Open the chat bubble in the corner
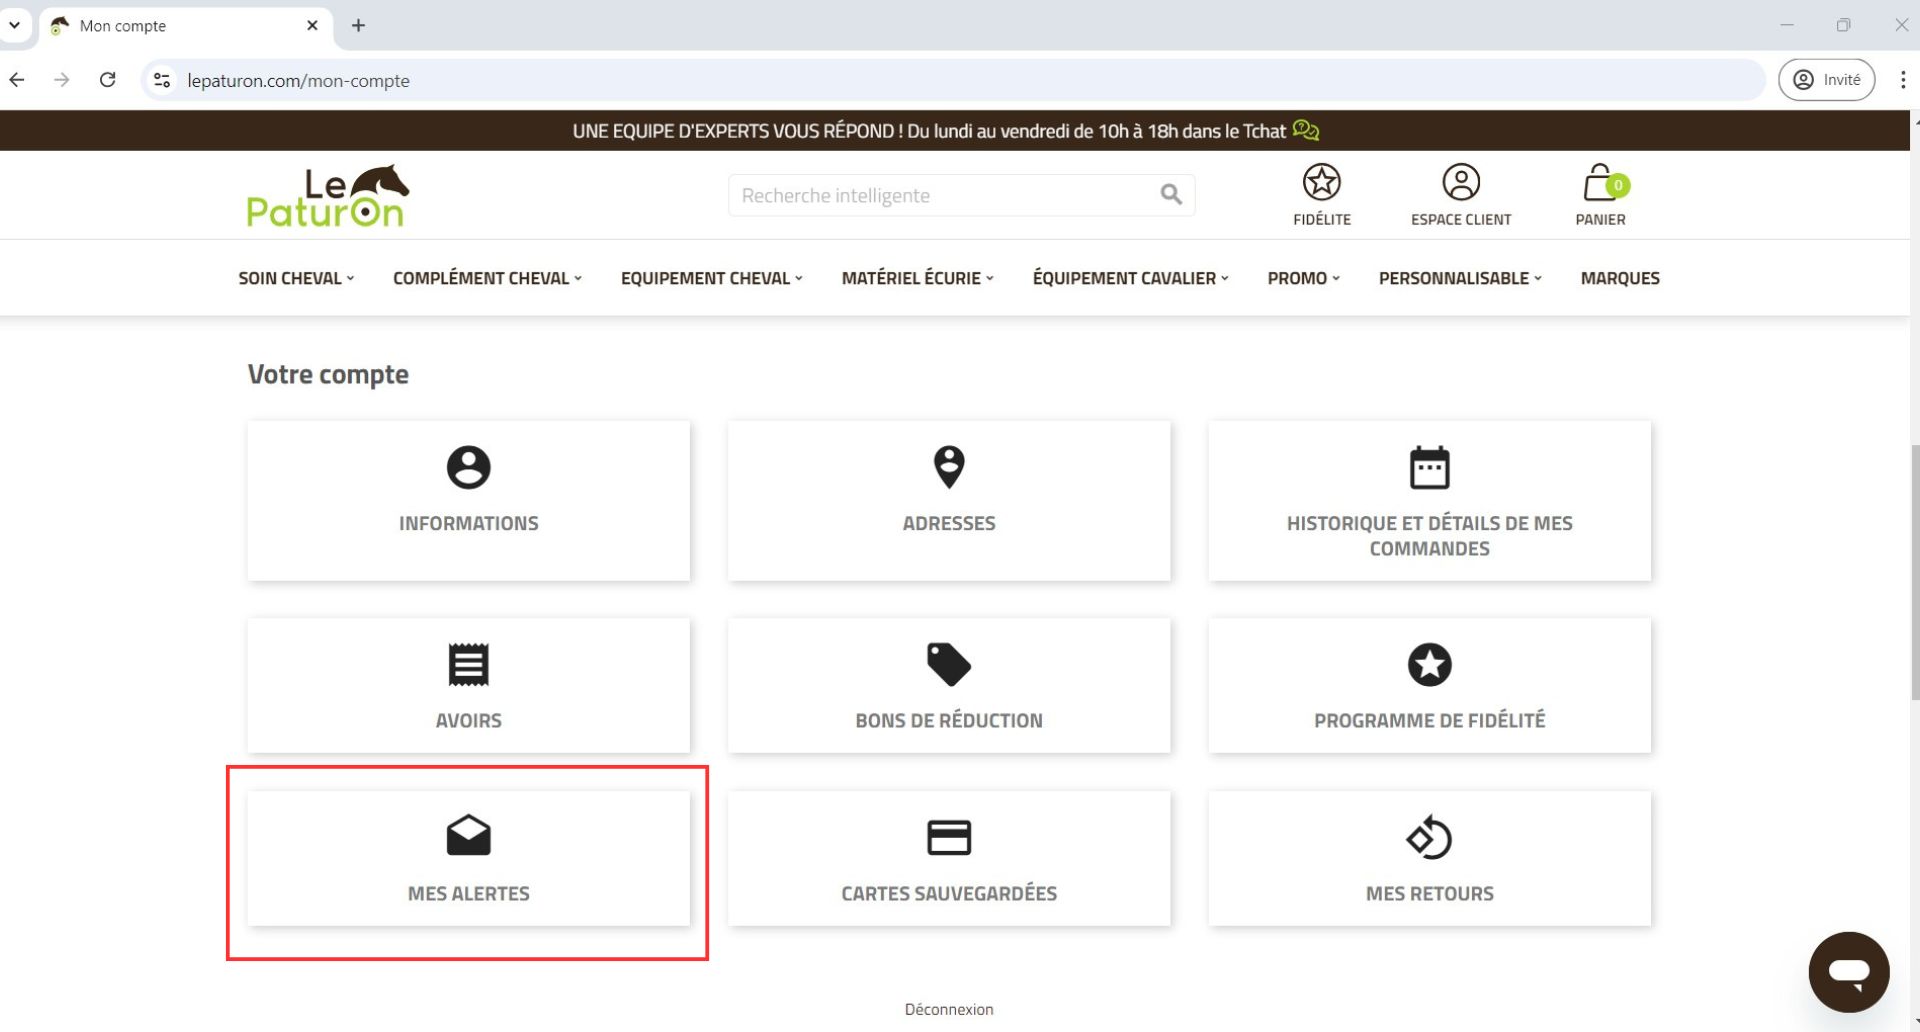Viewport: 1920px width, 1032px height. (1849, 971)
